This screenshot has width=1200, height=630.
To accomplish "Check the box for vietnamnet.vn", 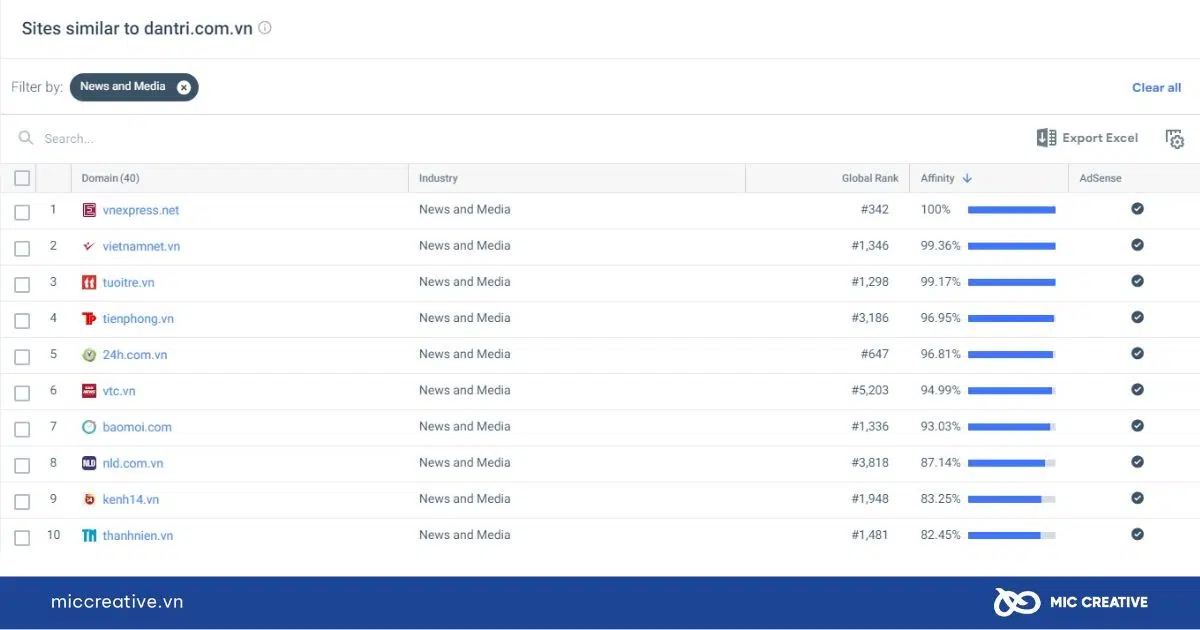I will (x=22, y=248).
